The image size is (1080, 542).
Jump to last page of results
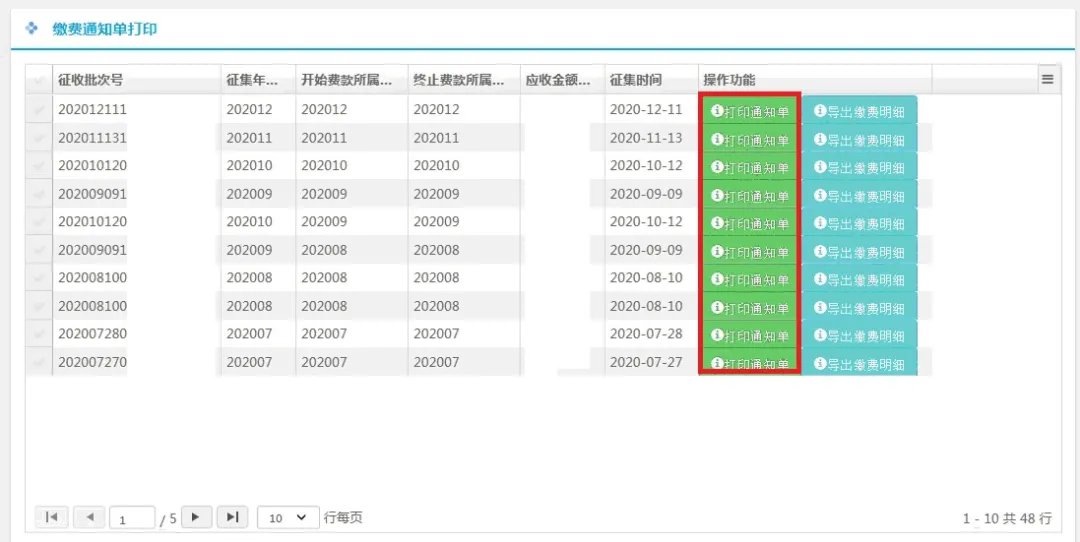point(232,517)
